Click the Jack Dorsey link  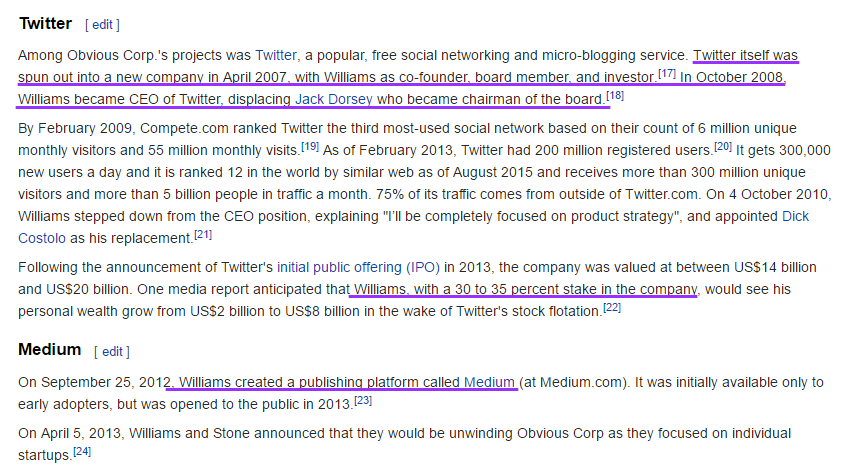tap(333, 99)
